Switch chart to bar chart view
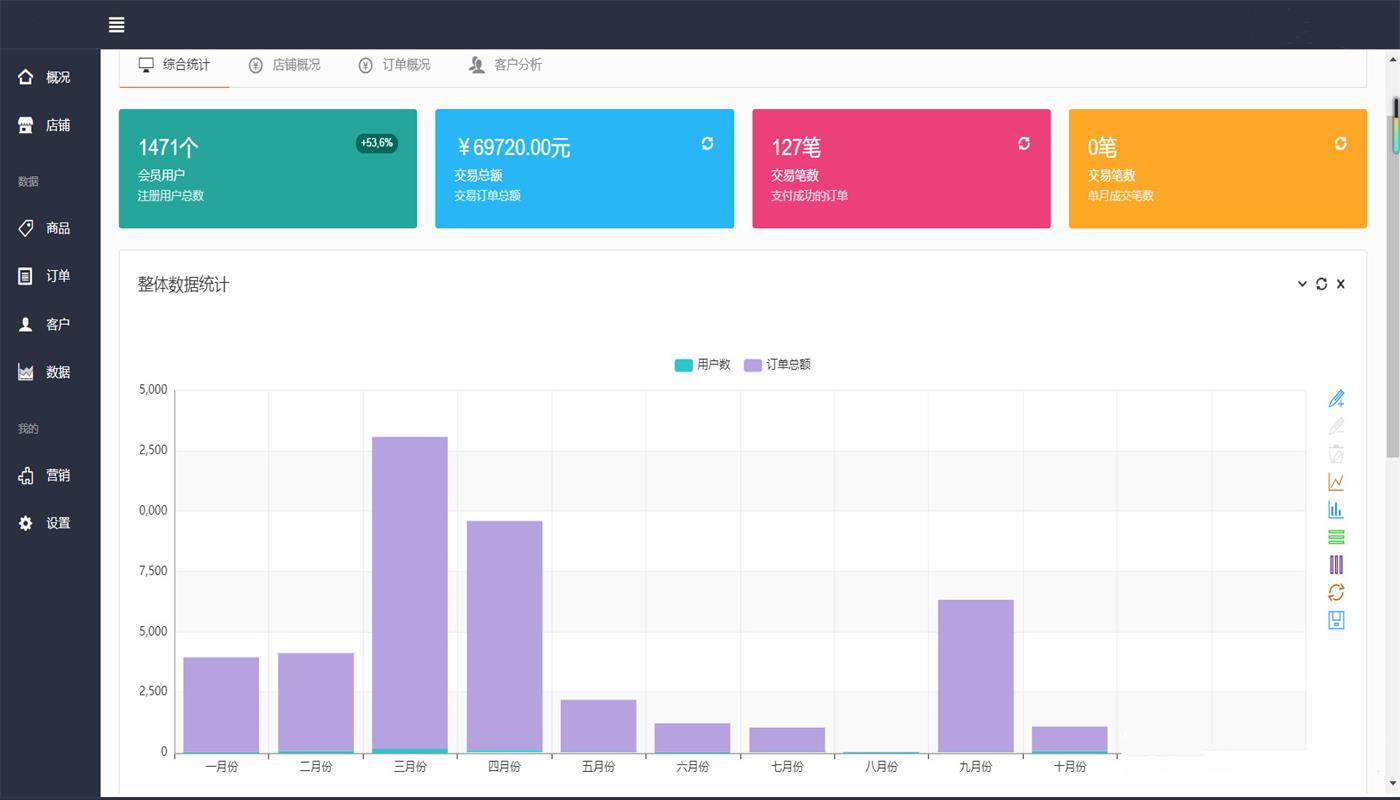 click(x=1336, y=510)
